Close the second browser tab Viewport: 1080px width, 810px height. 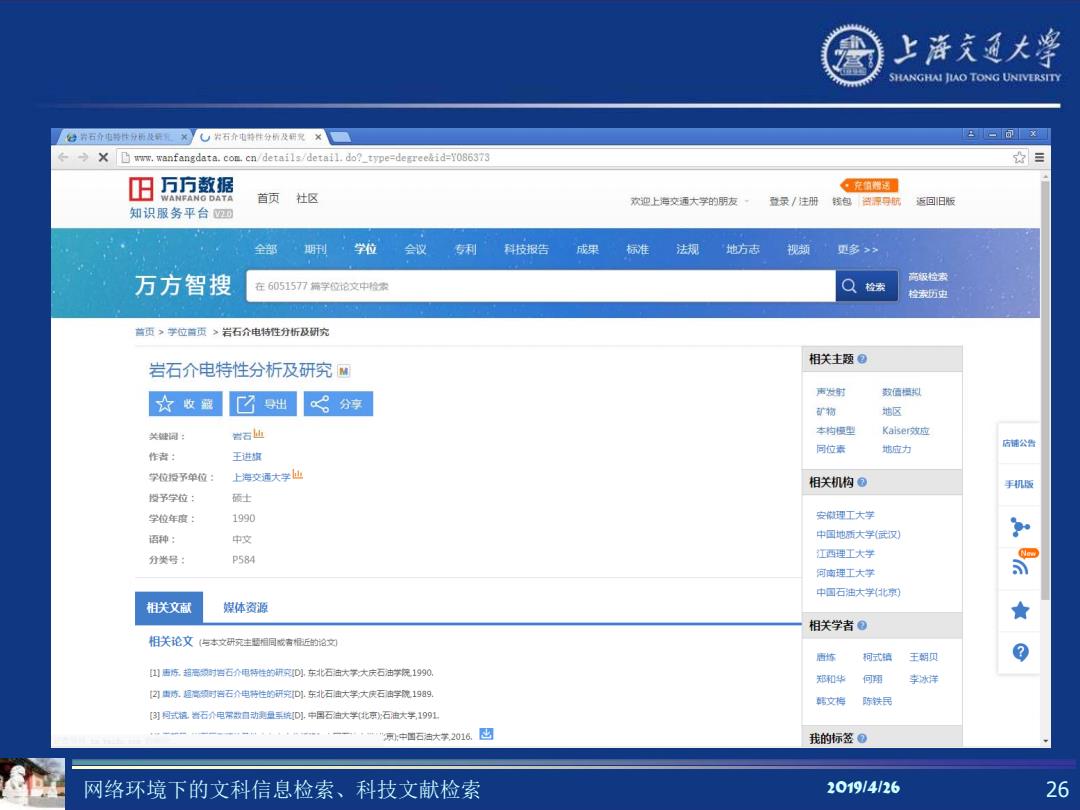pos(318,137)
